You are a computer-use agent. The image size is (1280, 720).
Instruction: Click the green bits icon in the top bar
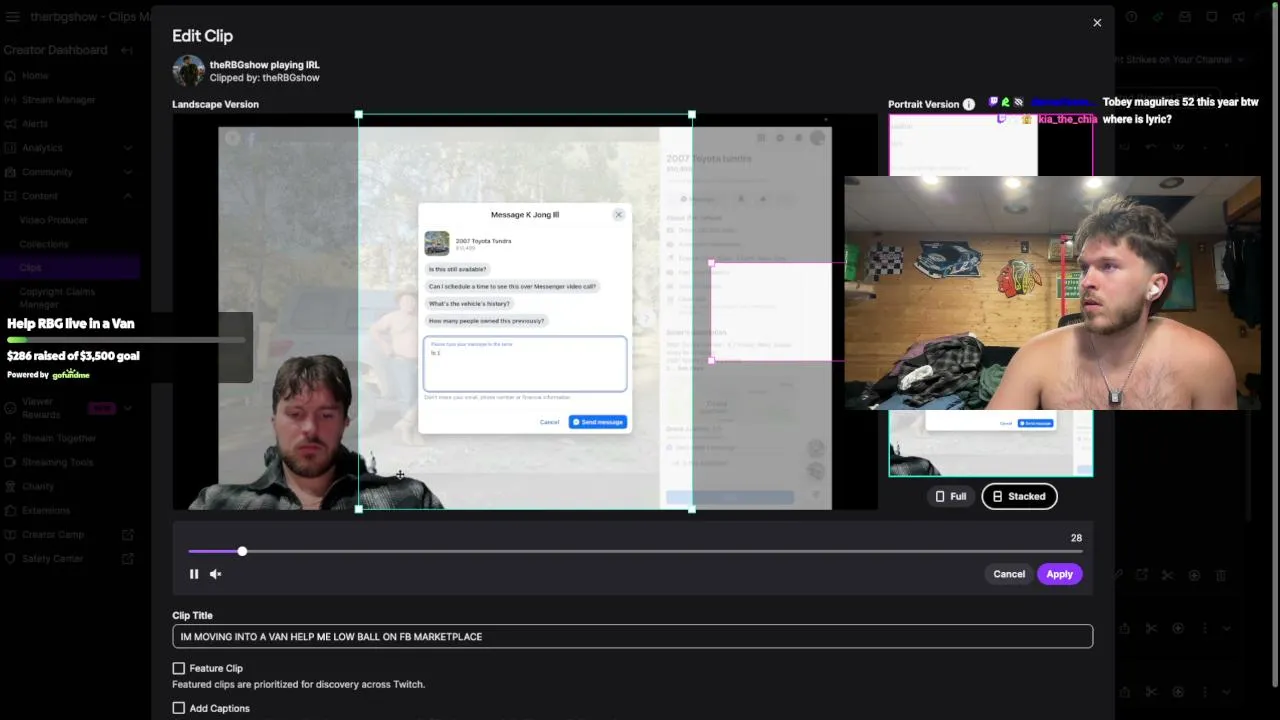pyautogui.click(x=1158, y=17)
